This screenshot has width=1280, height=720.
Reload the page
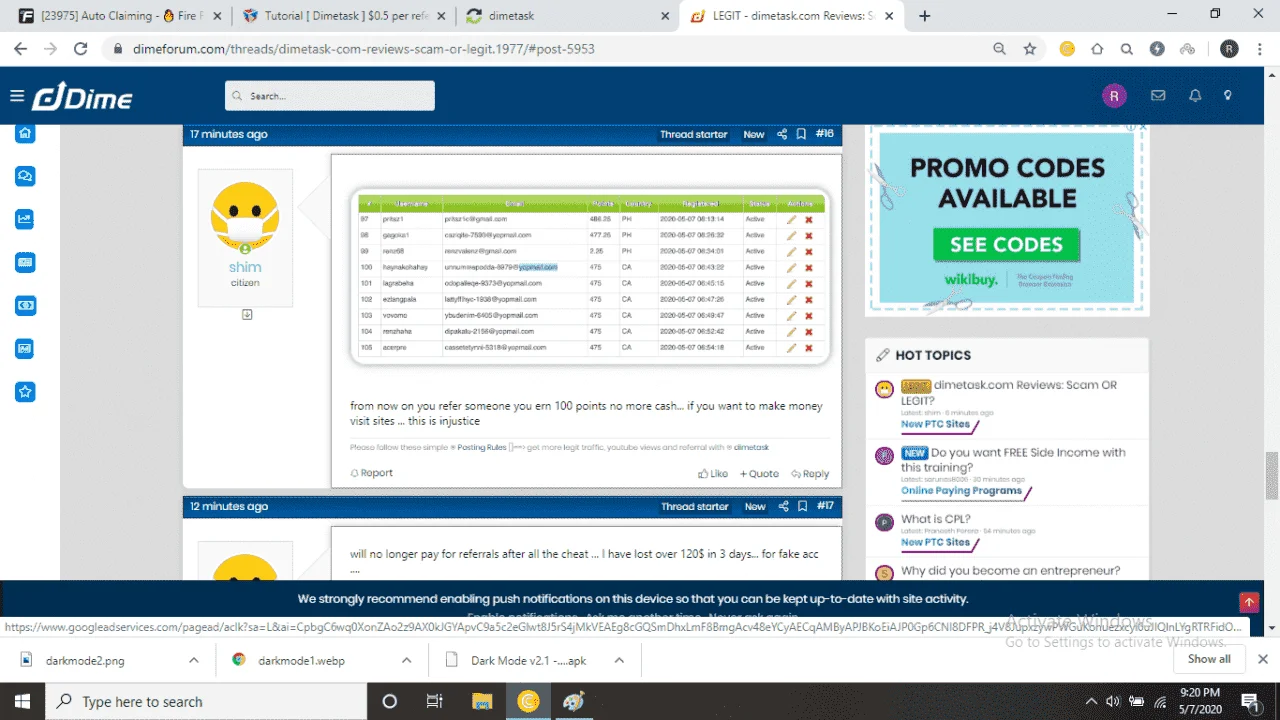click(x=81, y=48)
